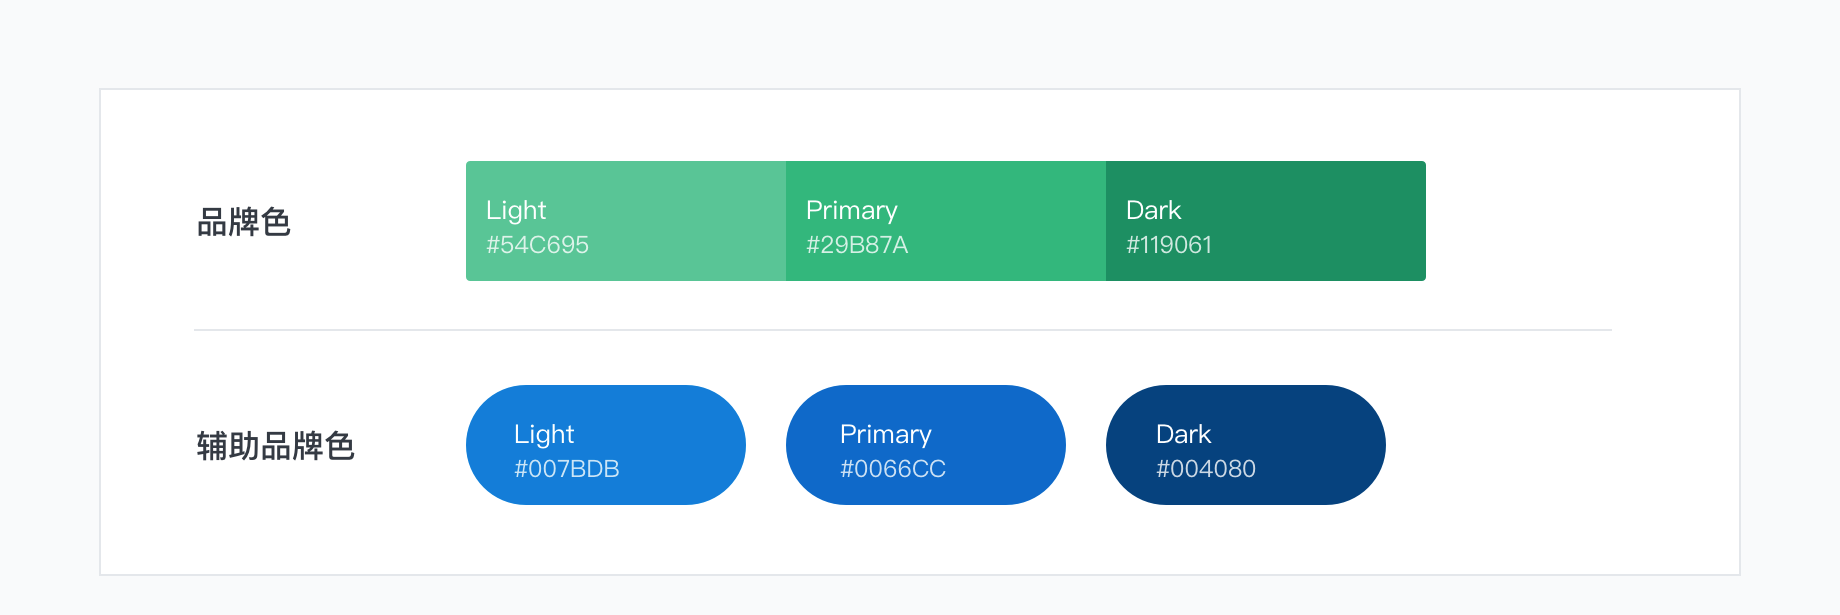Select the Light green brand swatch
The height and width of the screenshot is (615, 1840).
click(x=626, y=221)
